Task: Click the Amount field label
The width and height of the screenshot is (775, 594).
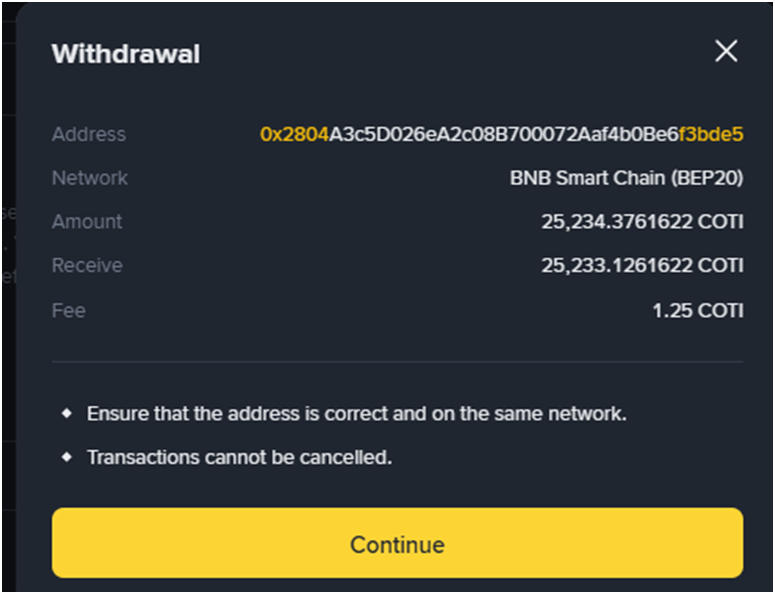Action: pyautogui.click(x=87, y=221)
